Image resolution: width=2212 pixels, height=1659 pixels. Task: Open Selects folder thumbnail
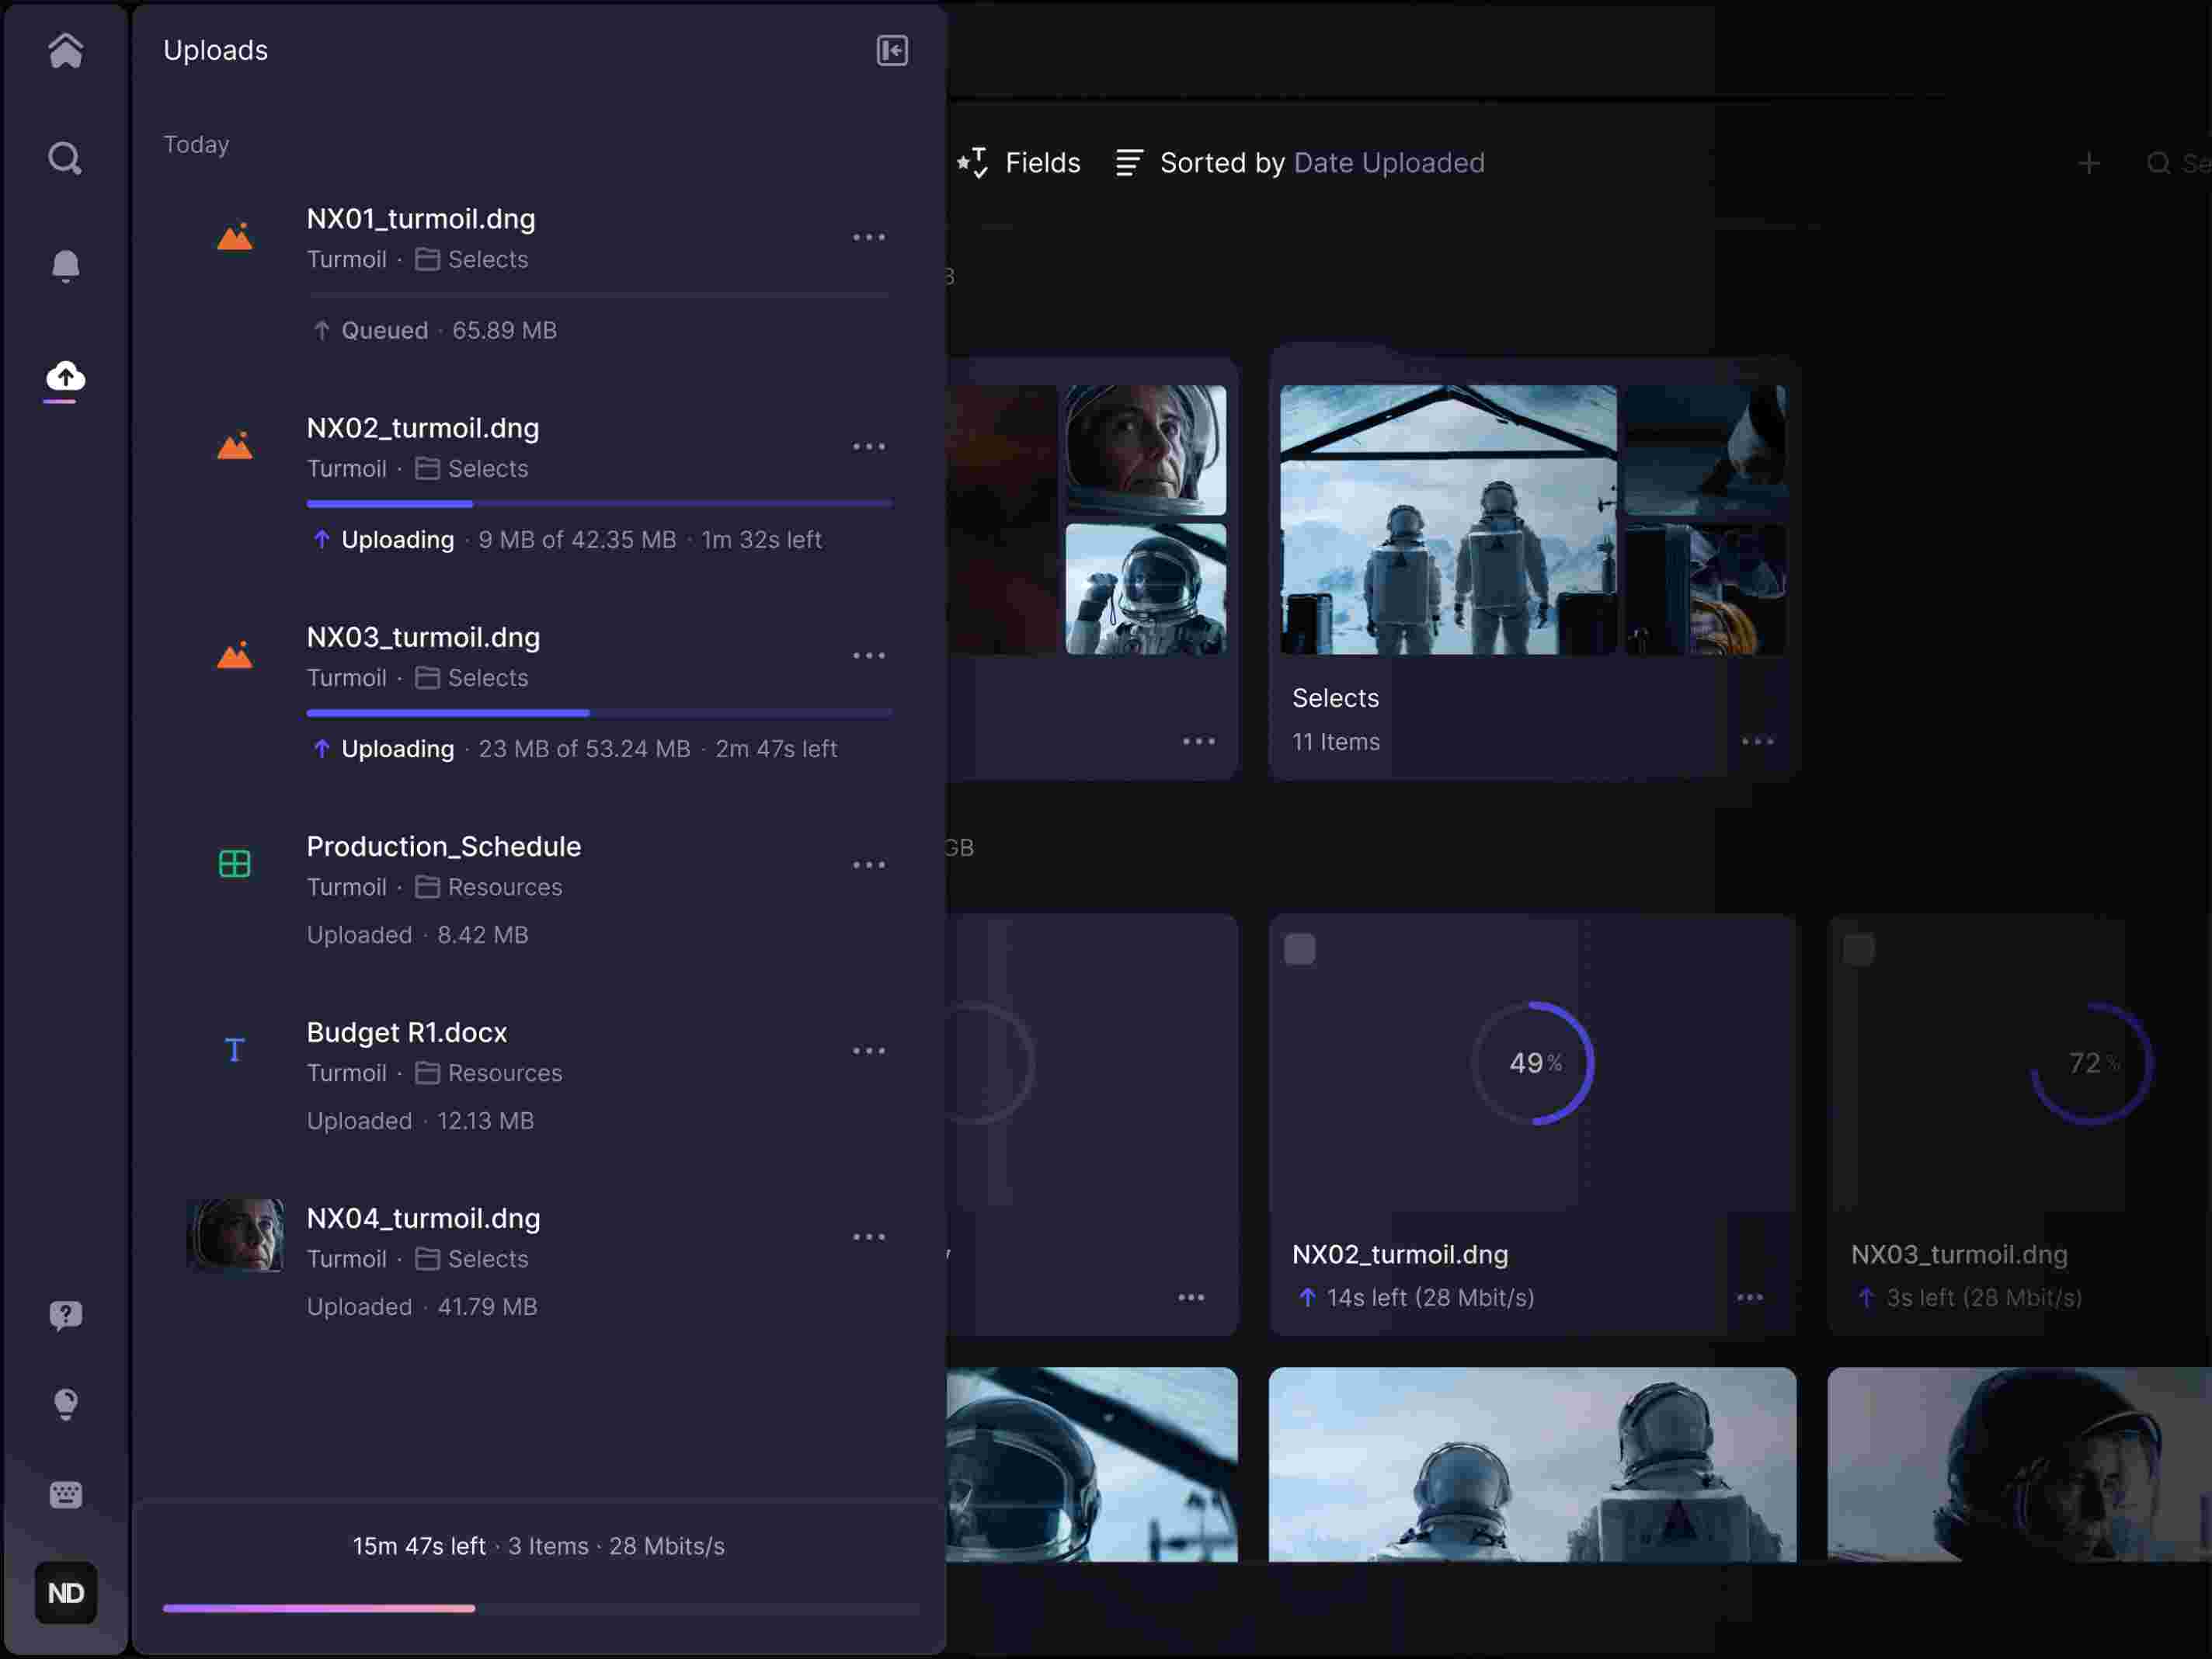pyautogui.click(x=1532, y=520)
